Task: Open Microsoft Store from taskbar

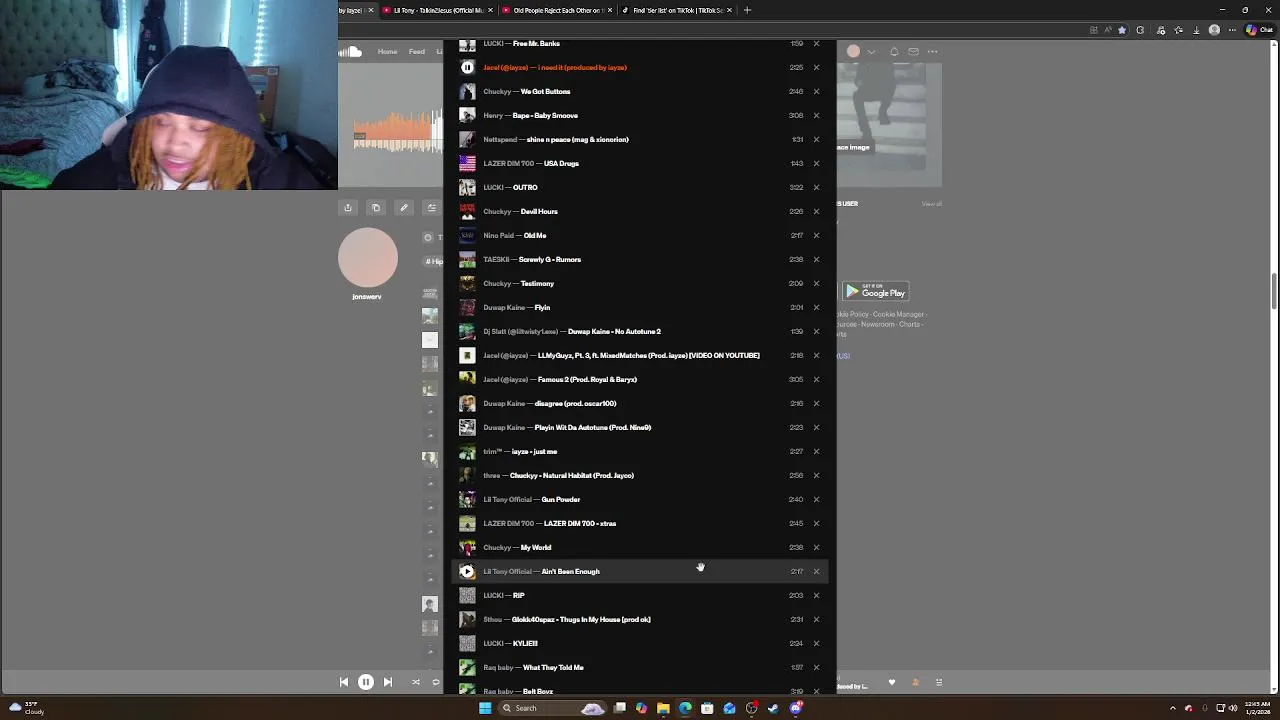Action: click(707, 708)
